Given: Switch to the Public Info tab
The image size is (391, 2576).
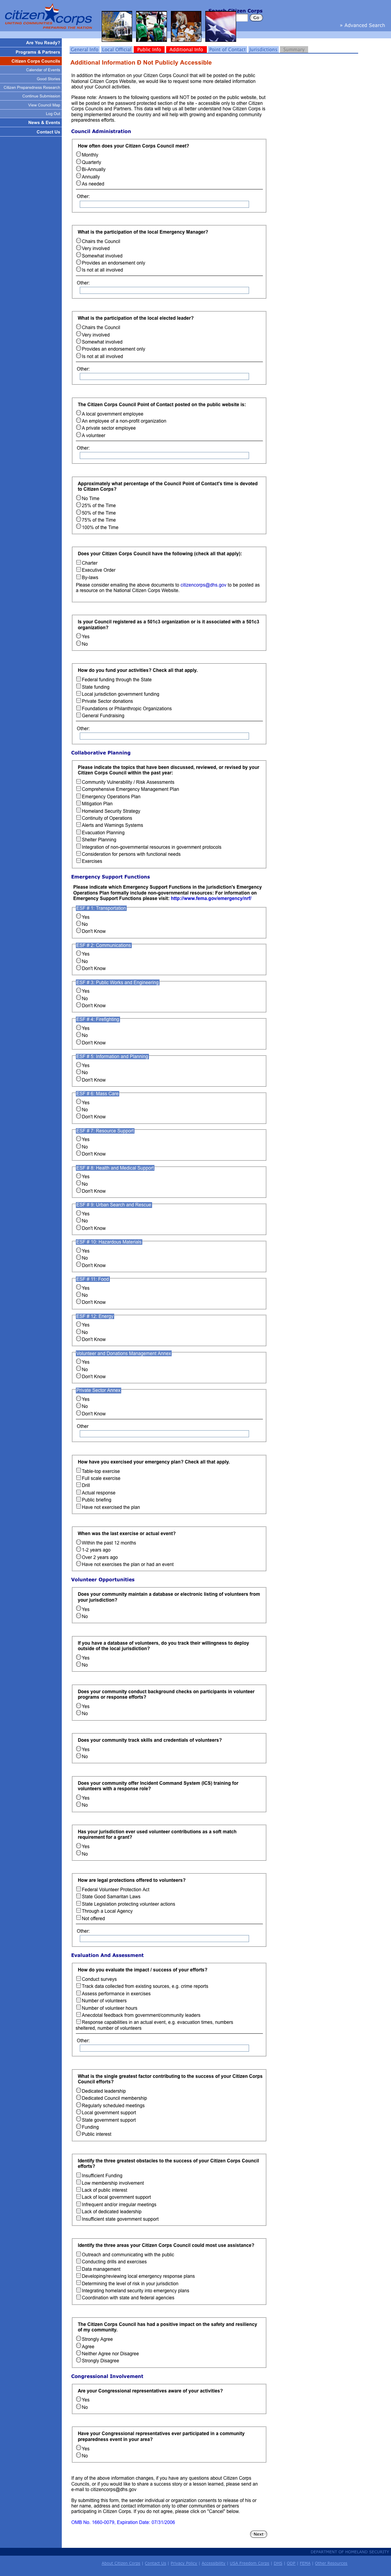Looking at the screenshot, I should pyautogui.click(x=149, y=49).
